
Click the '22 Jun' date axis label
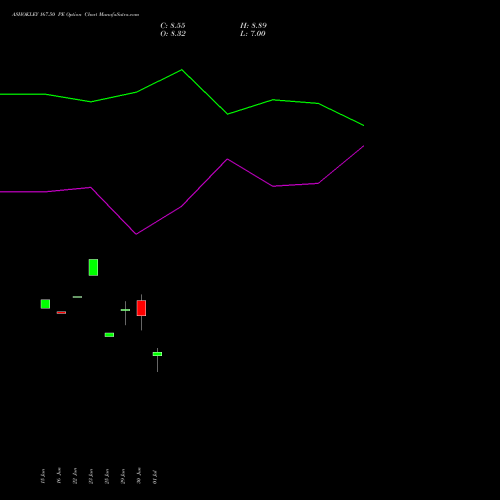75,476
